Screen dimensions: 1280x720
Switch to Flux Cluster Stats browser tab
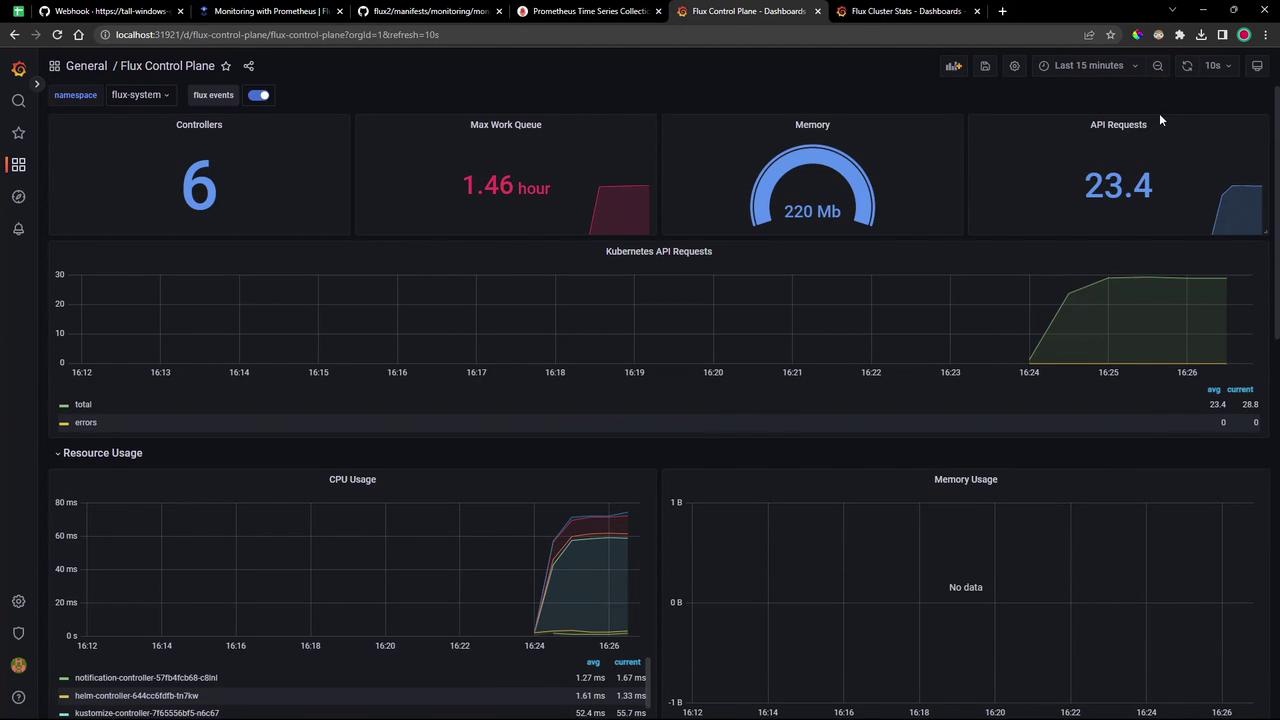(905, 11)
